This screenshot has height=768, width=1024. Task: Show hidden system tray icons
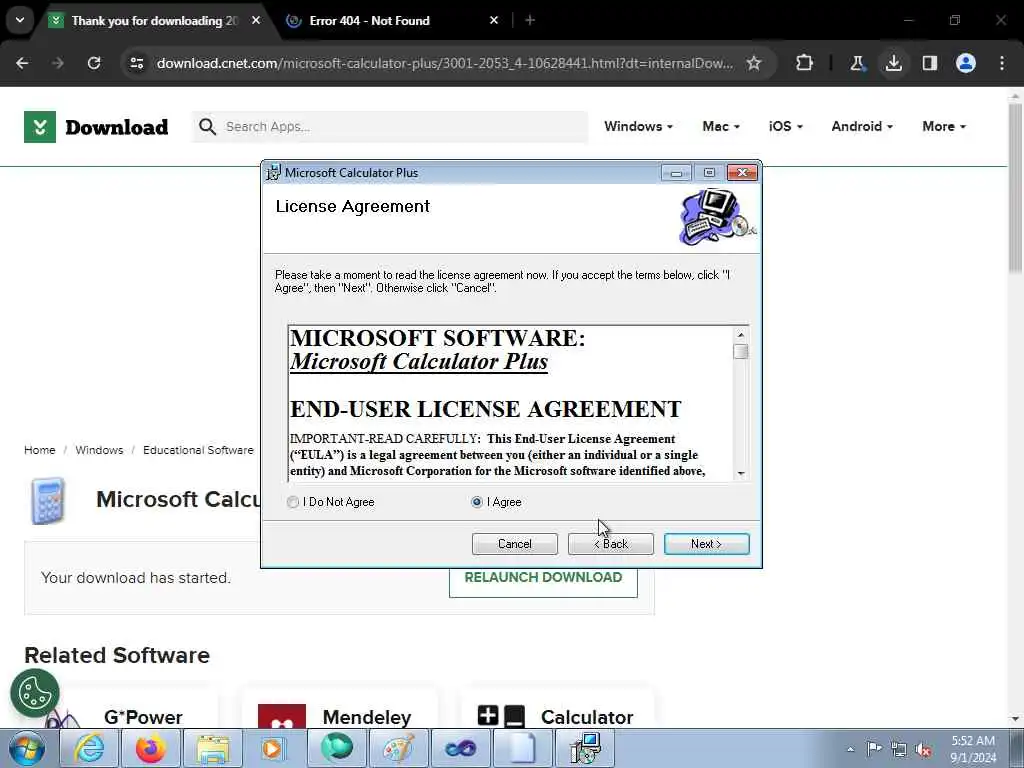[x=850, y=749]
